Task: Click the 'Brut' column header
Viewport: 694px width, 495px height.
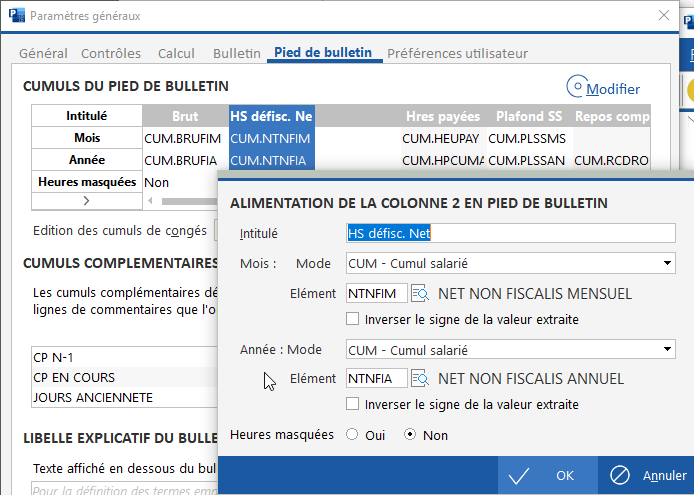Action: 185,116
